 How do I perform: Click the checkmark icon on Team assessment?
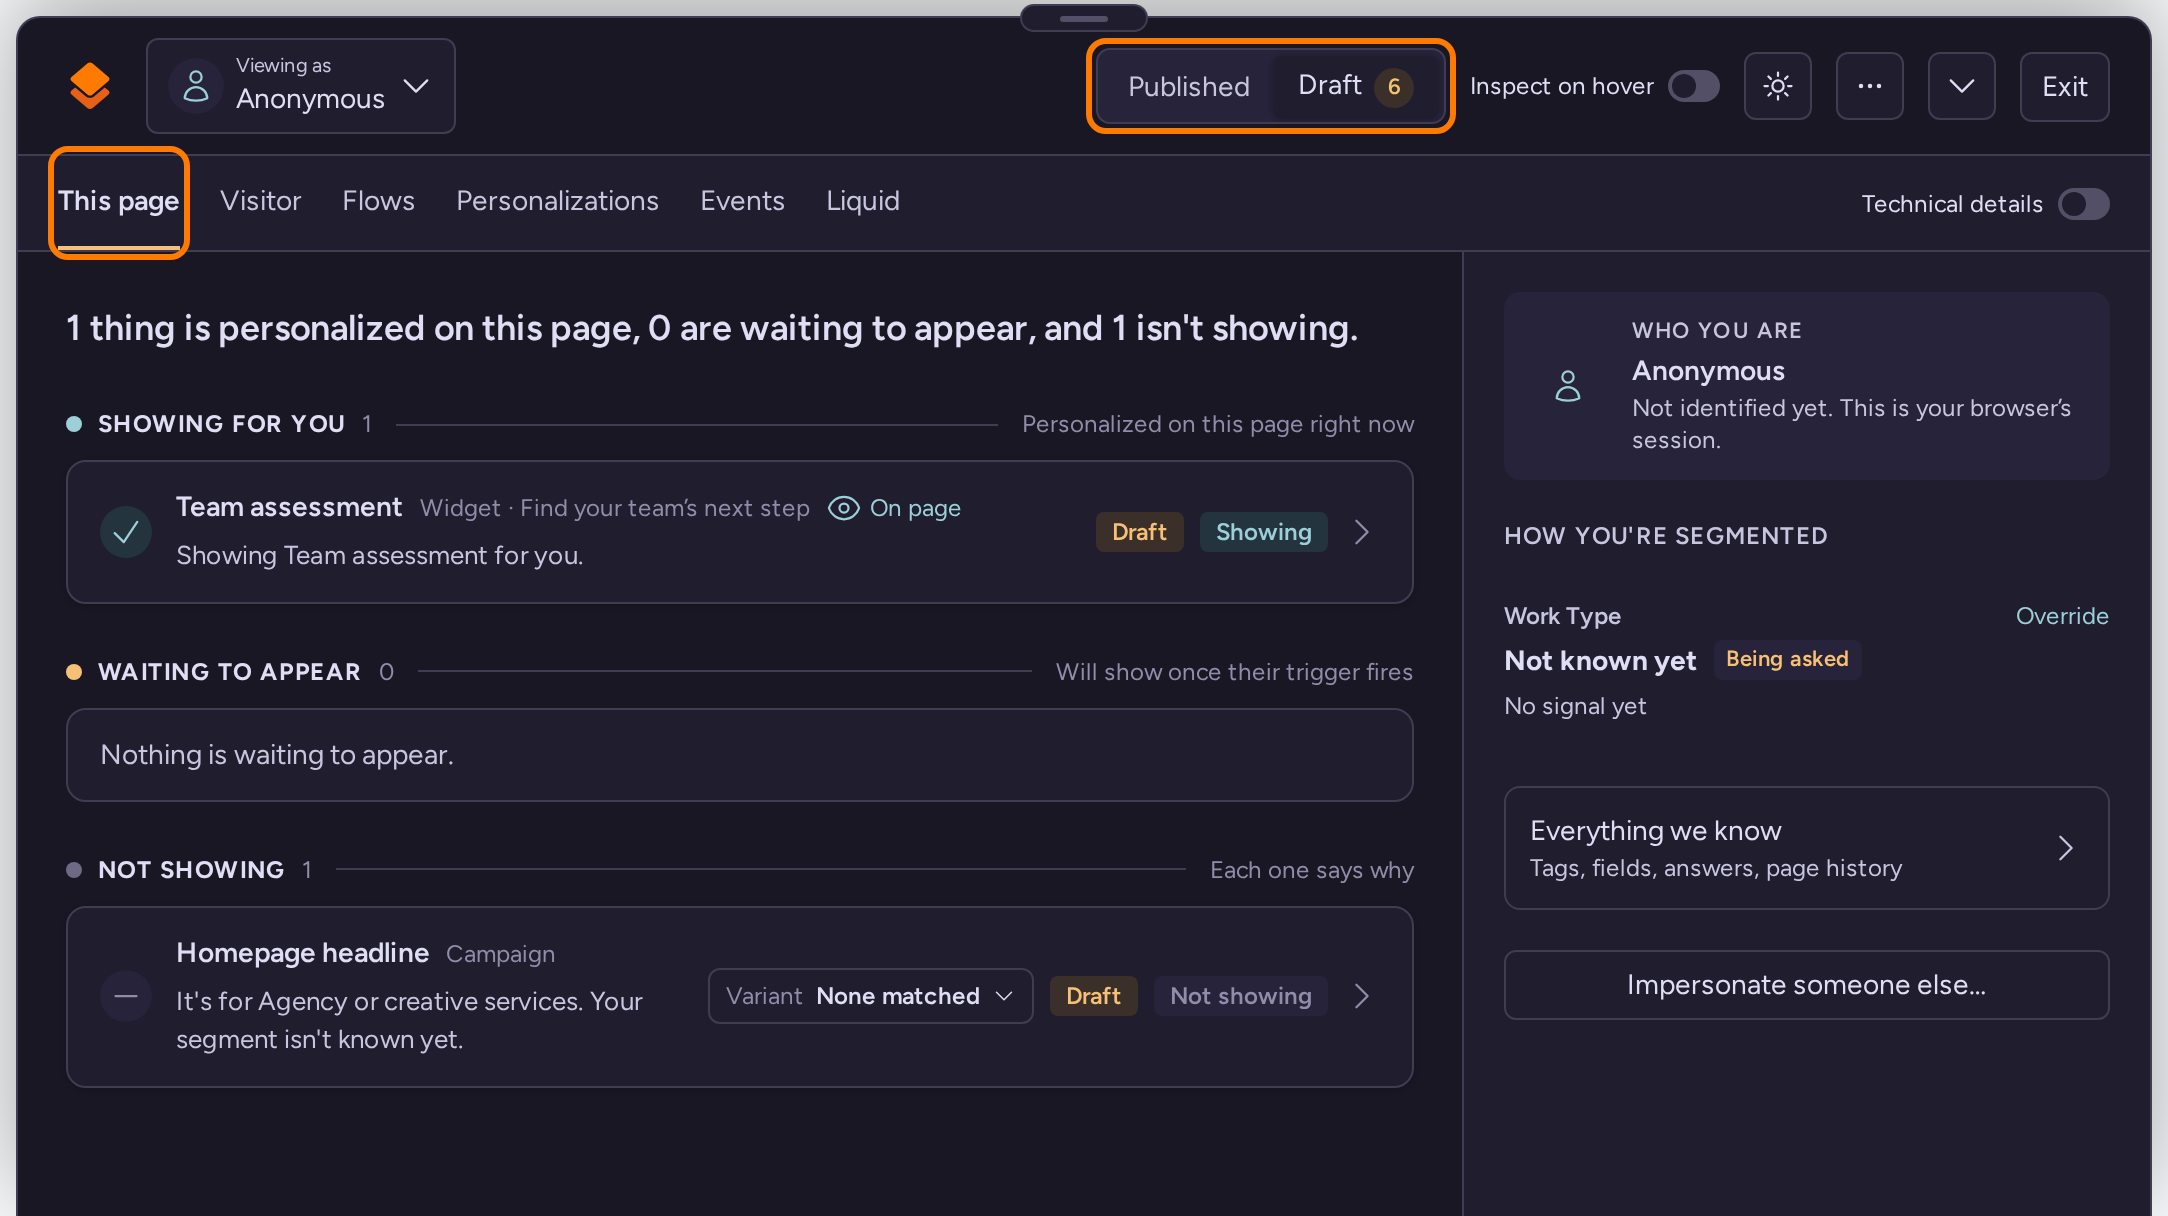(x=126, y=532)
